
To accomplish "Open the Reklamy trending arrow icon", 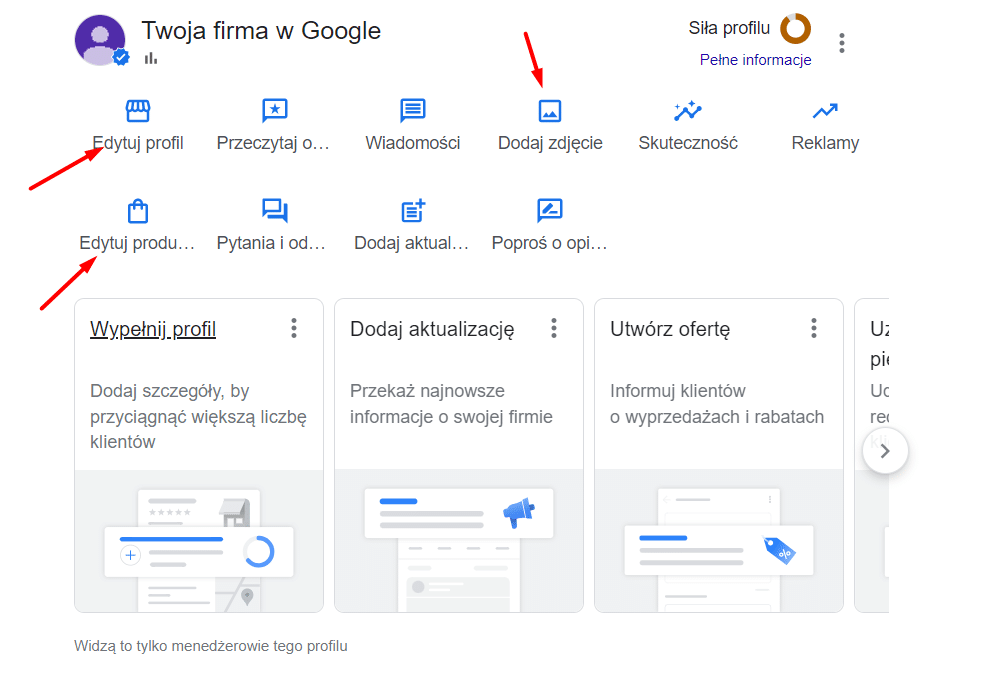I will tap(825, 111).
